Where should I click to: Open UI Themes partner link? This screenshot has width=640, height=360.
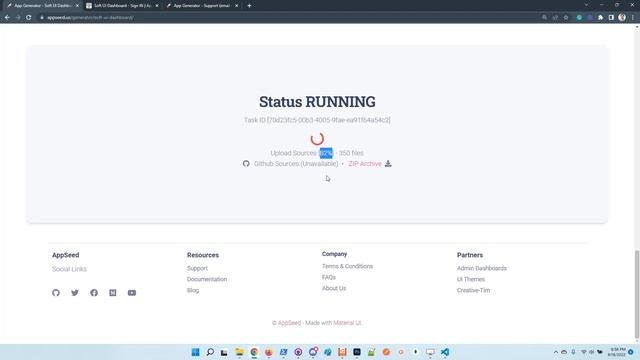click(471, 279)
